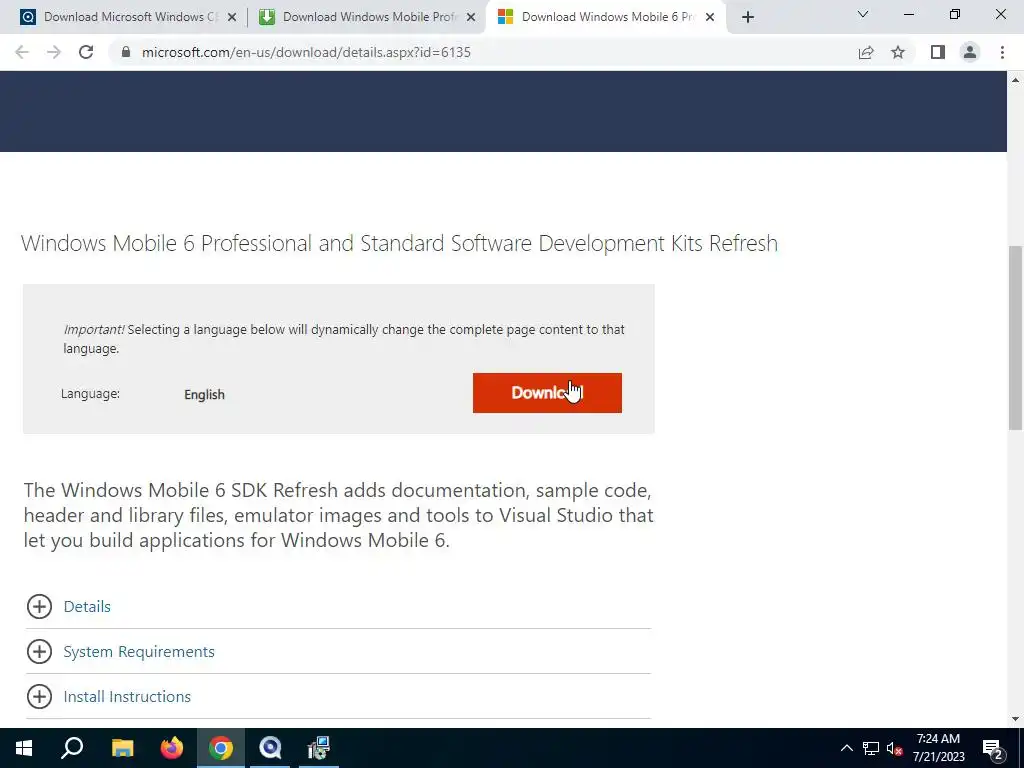The height and width of the screenshot is (768, 1024).
Task: Open Chrome three-dot menu
Action: point(1002,52)
